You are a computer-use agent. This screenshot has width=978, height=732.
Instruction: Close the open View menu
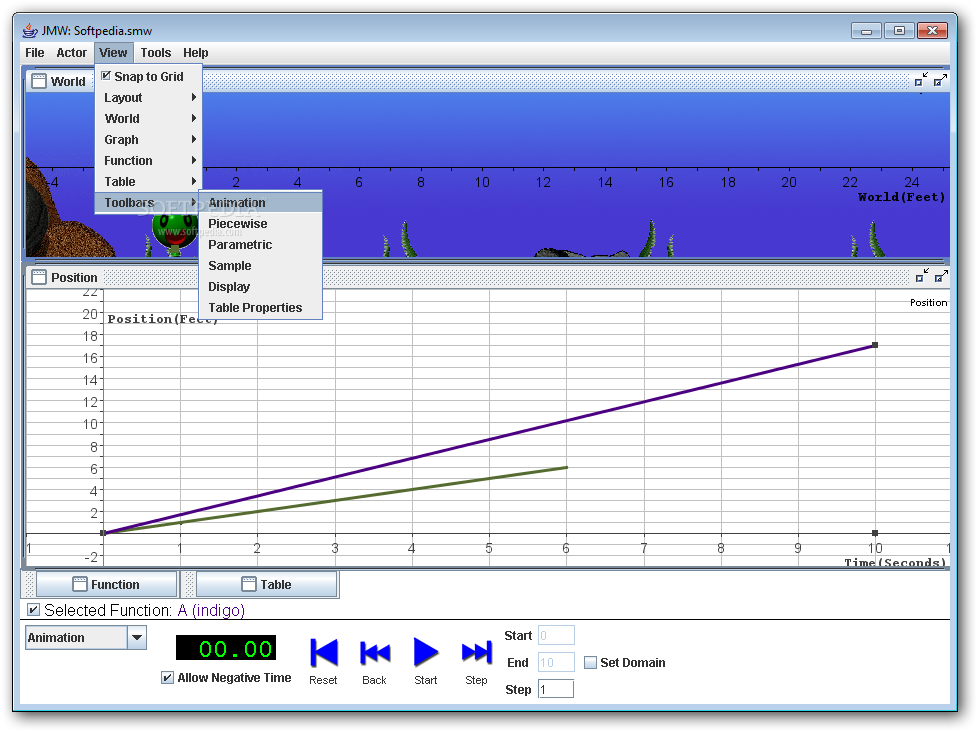pos(113,53)
